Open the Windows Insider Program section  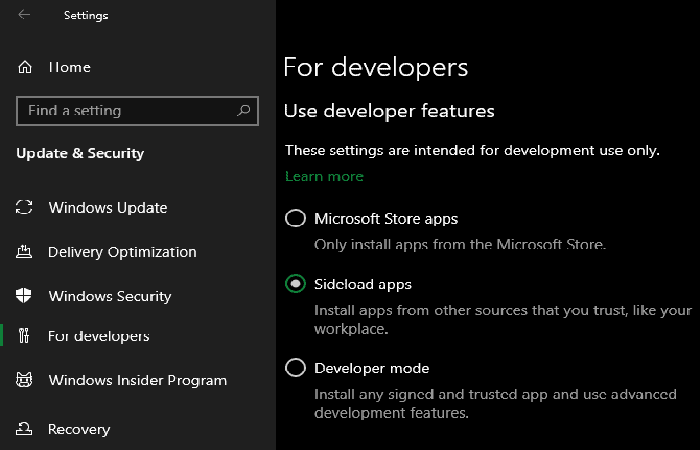[138, 380]
